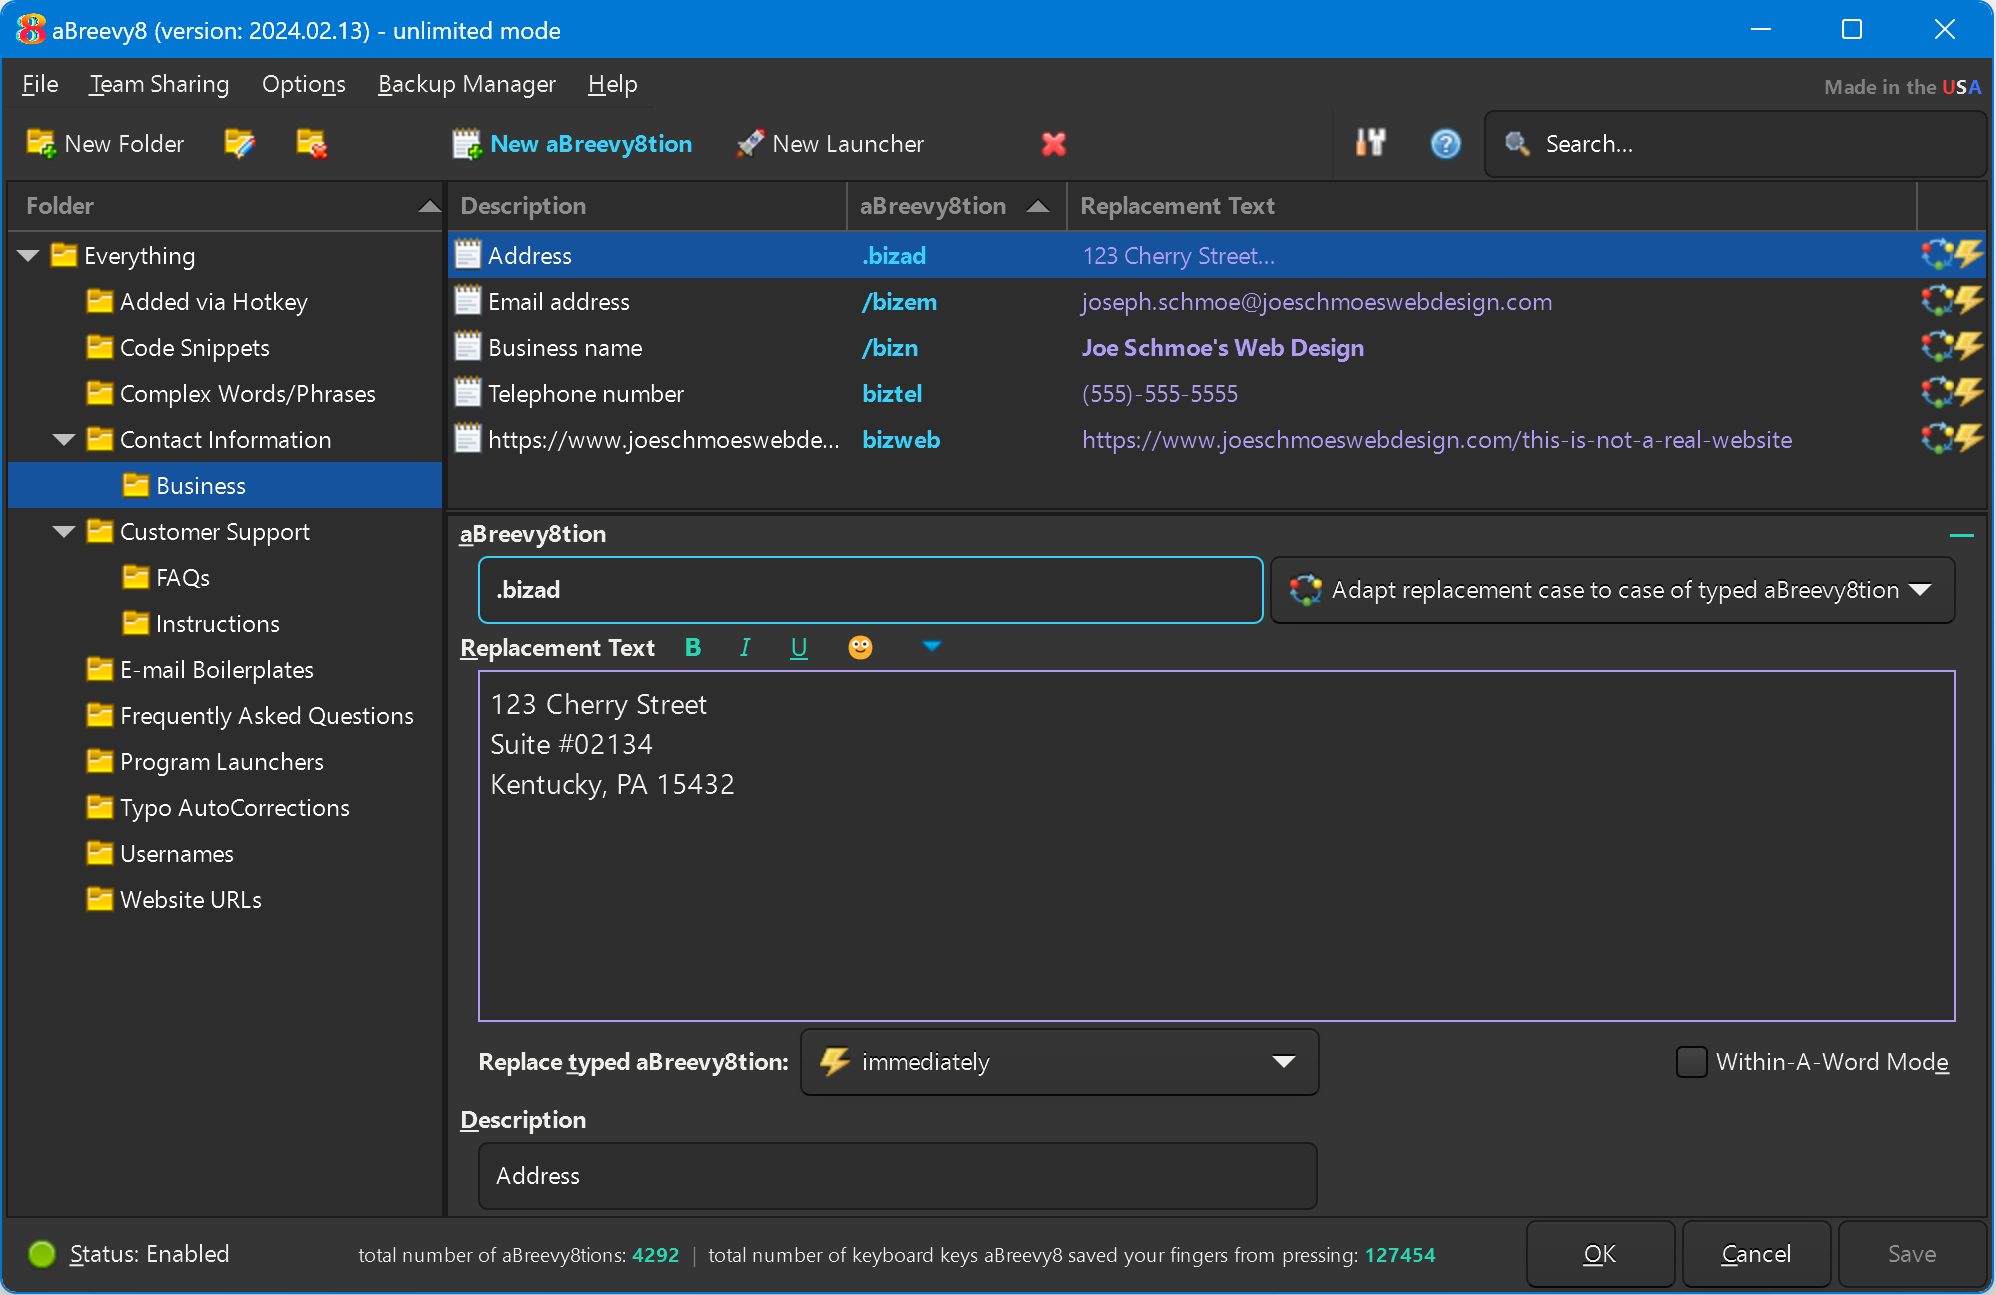Click the tools/settings wrench icon
The image size is (1996, 1295).
[x=1369, y=144]
